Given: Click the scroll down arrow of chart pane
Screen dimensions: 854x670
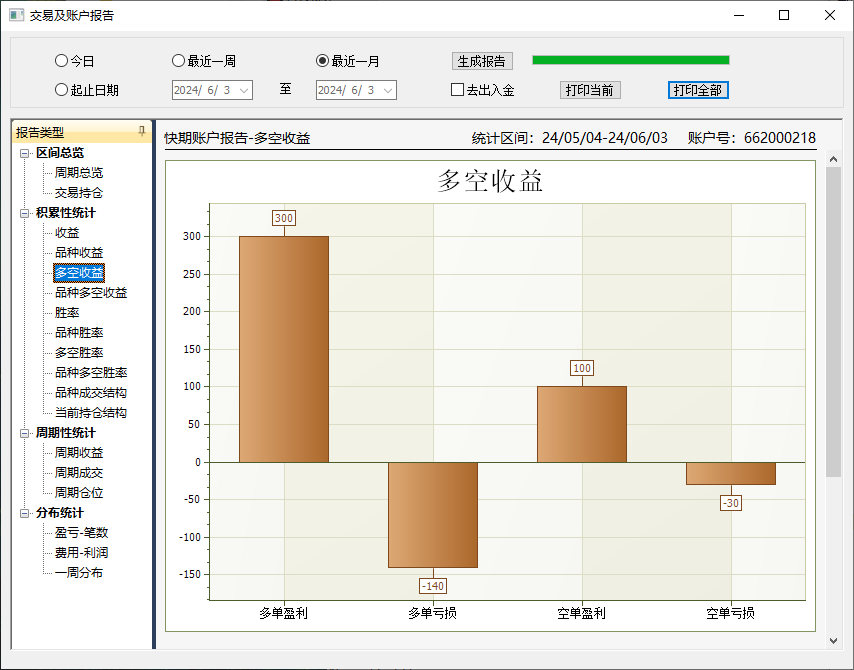Looking at the screenshot, I should [834, 640].
